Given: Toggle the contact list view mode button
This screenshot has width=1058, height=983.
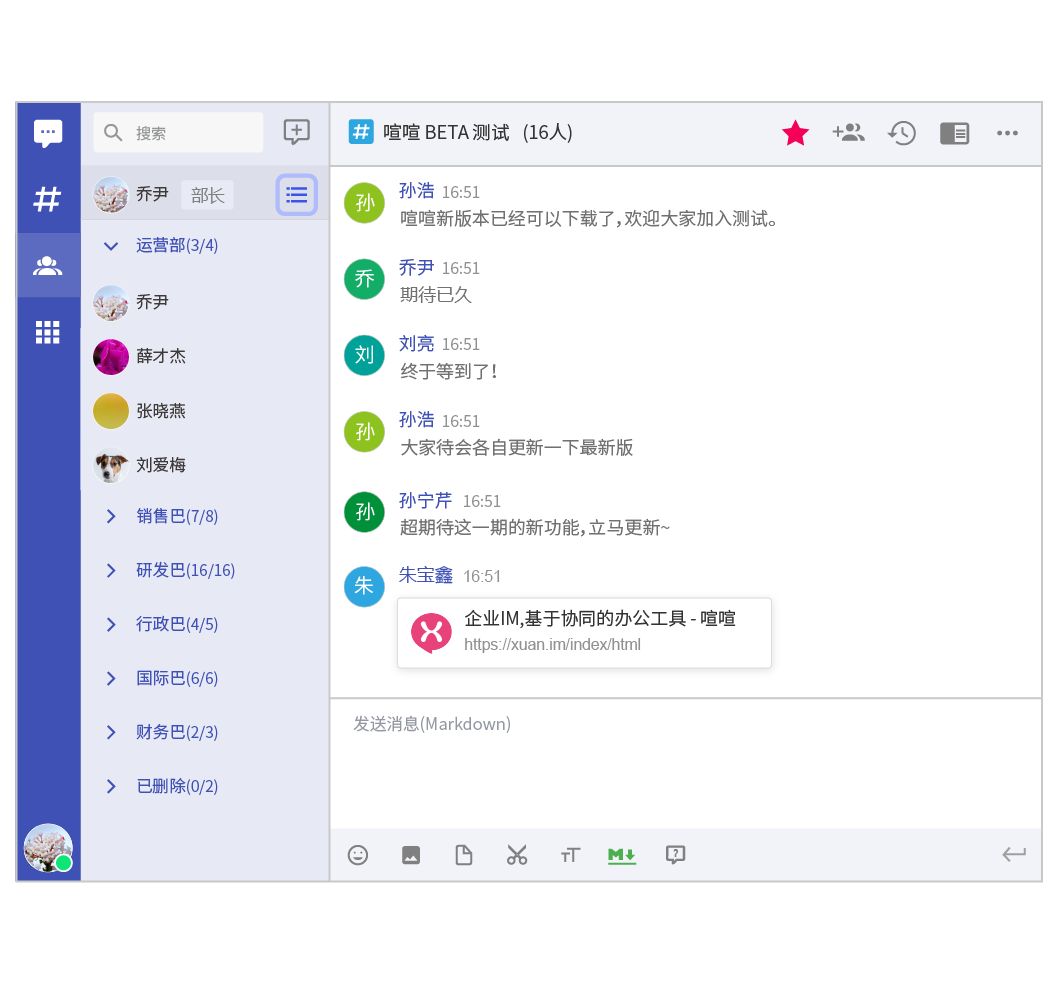Looking at the screenshot, I should pyautogui.click(x=296, y=195).
